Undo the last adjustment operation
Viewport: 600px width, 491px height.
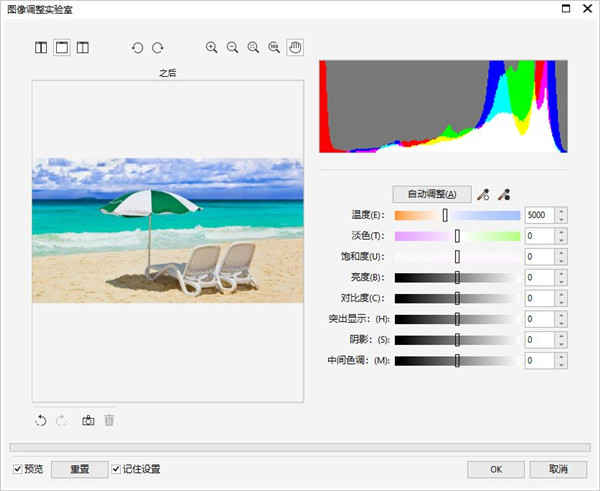(x=41, y=421)
